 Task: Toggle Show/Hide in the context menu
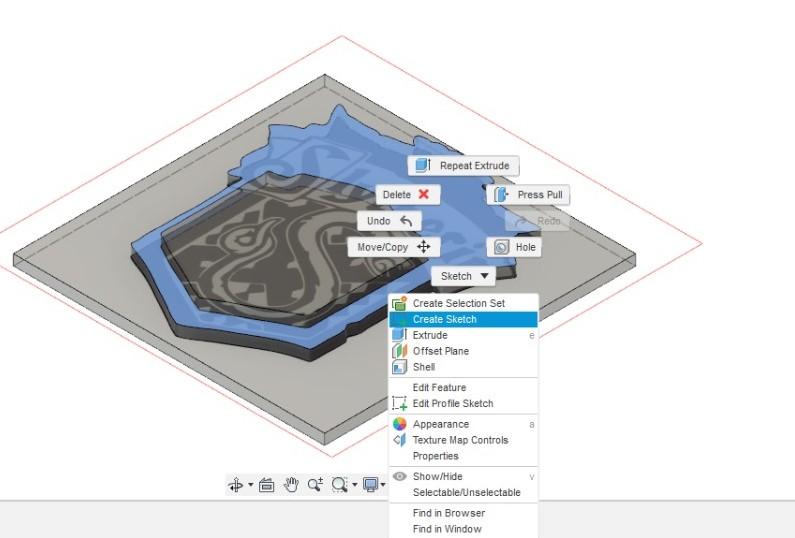463,477
